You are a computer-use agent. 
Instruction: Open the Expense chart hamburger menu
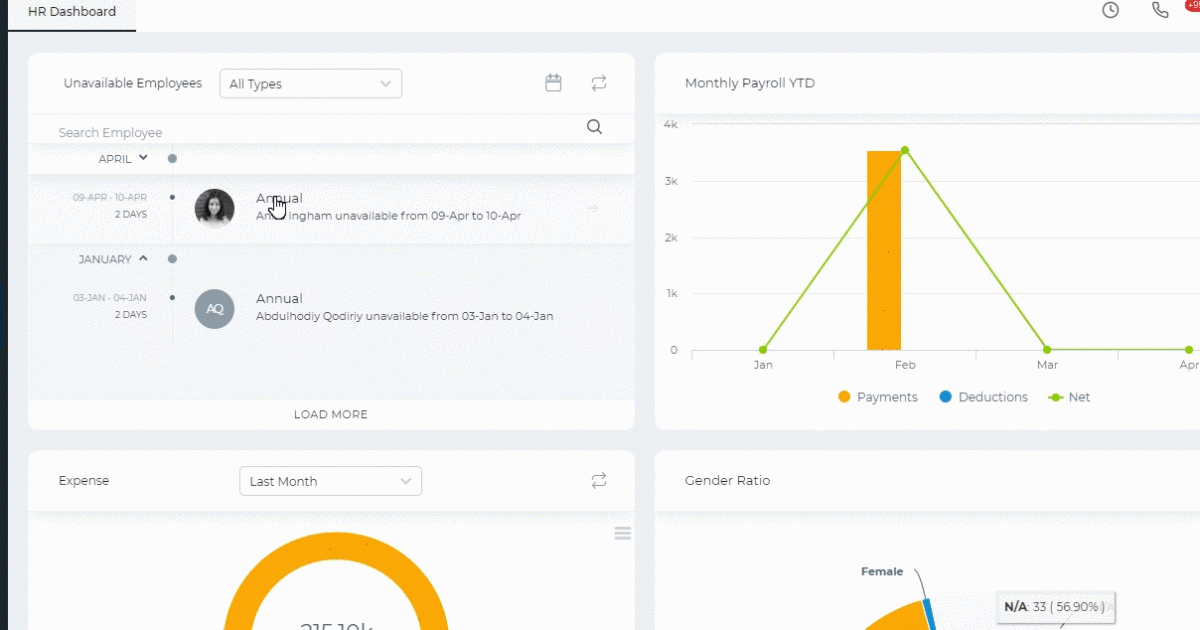tap(623, 534)
